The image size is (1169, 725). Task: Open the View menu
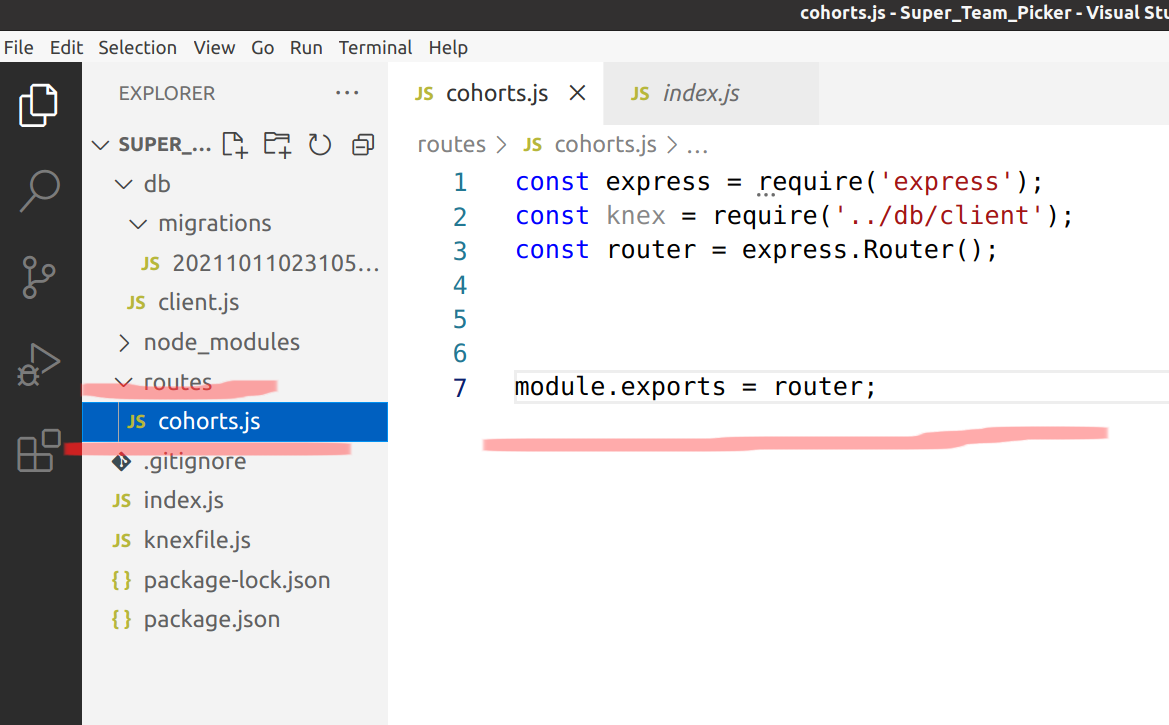click(x=214, y=47)
